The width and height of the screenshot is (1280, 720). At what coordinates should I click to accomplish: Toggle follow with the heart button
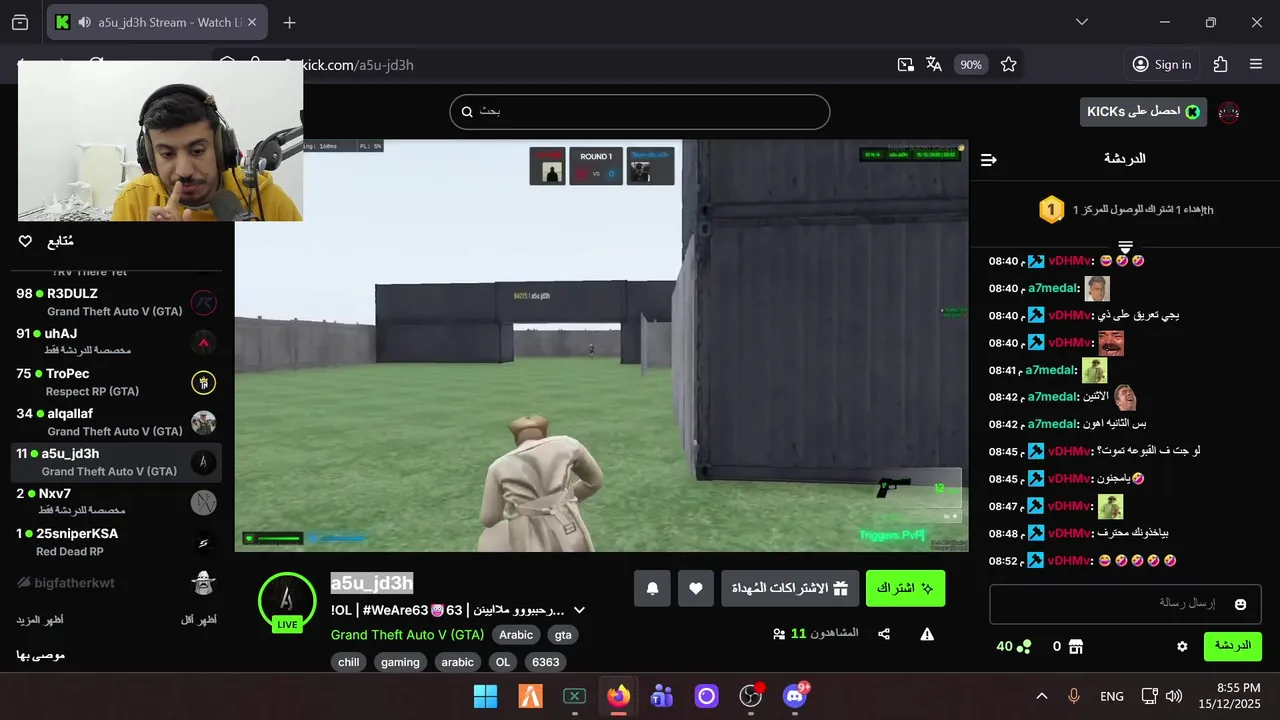696,588
